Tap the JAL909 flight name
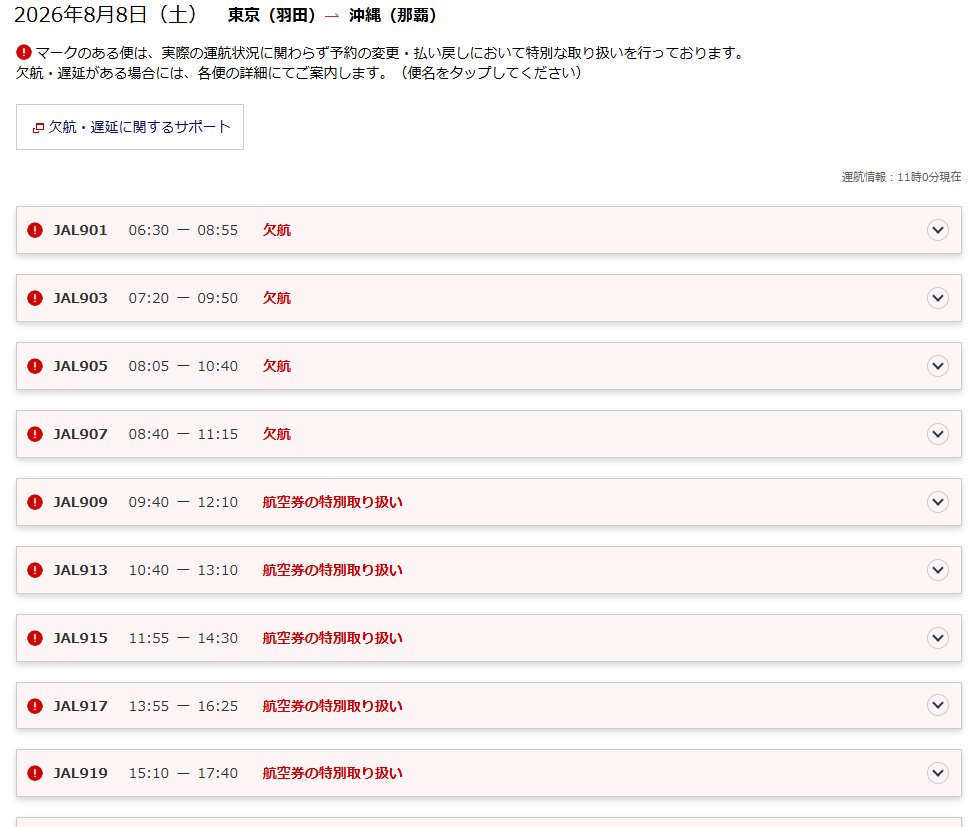 pyautogui.click(x=80, y=502)
